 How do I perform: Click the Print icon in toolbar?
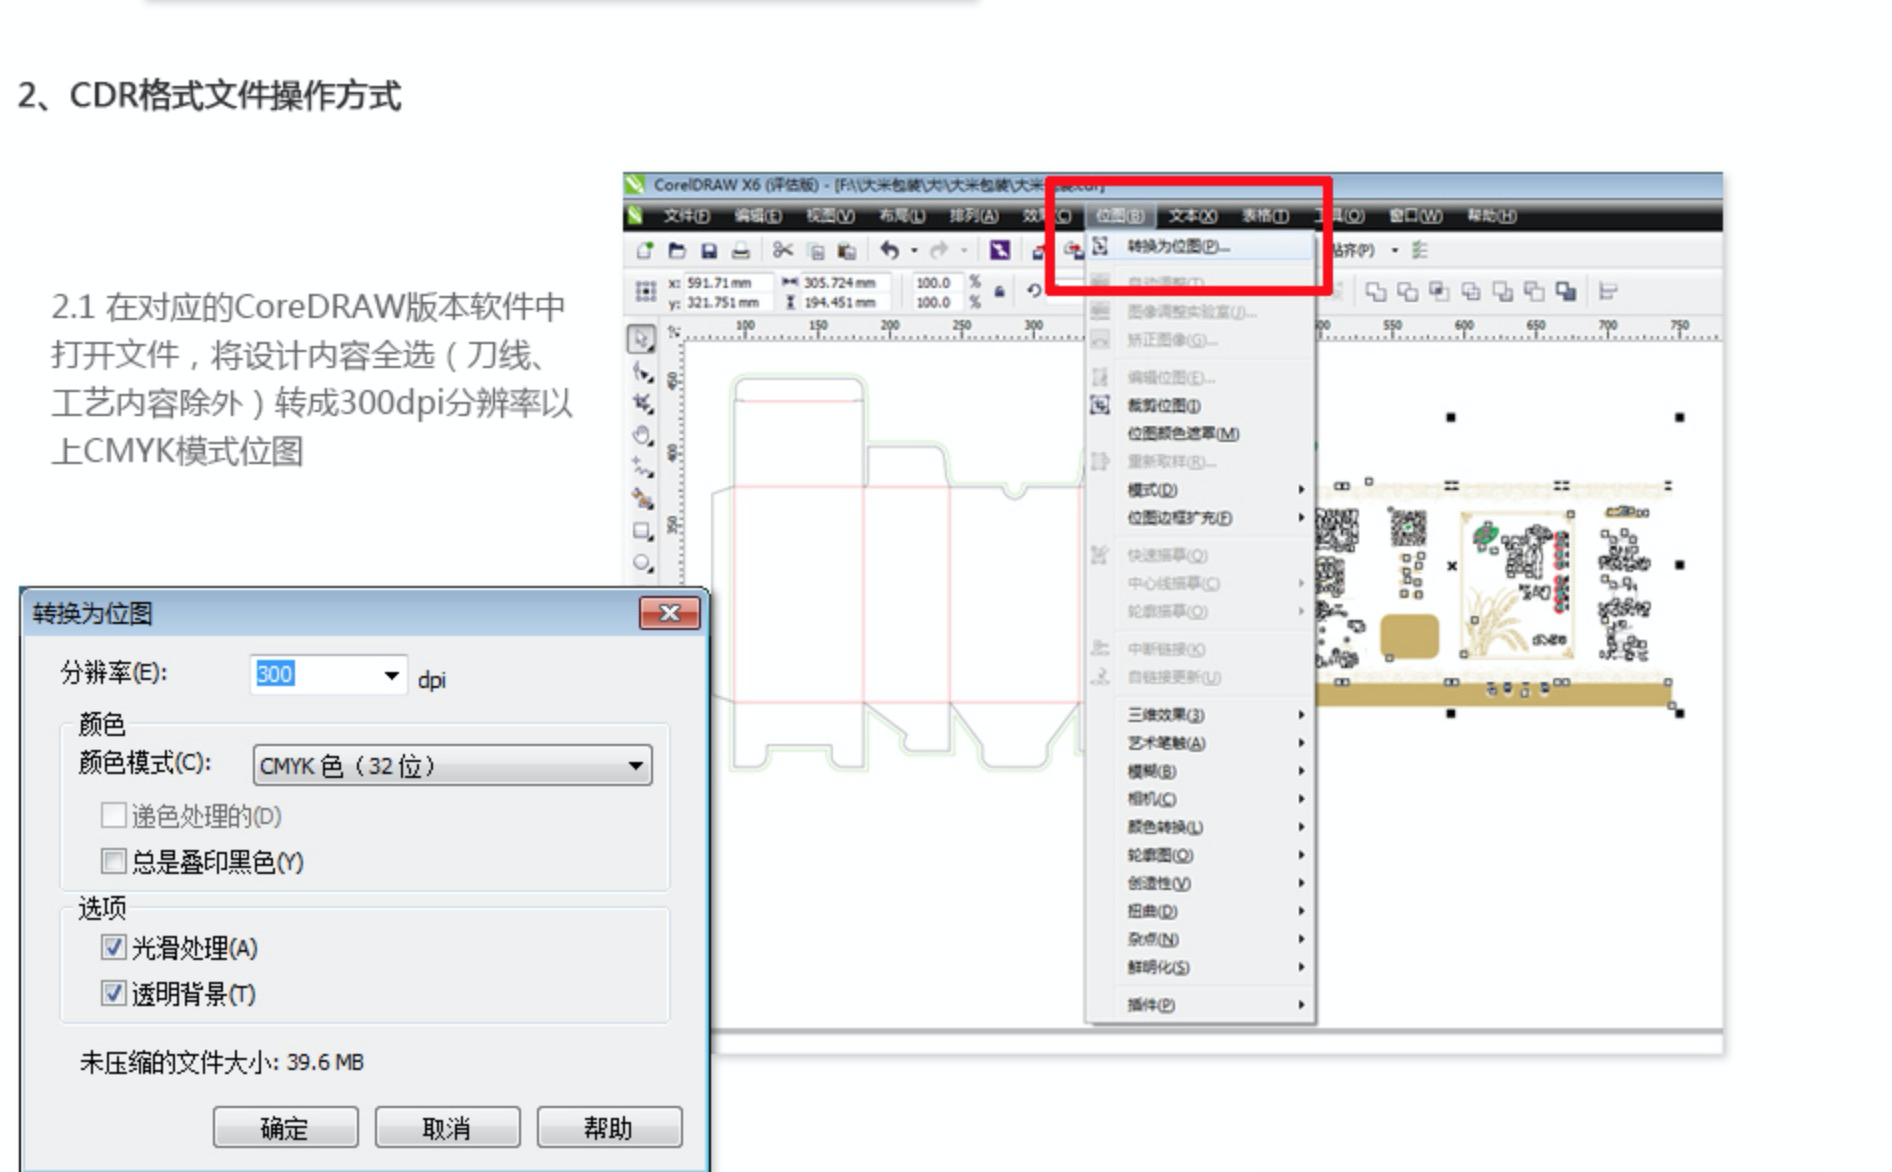pos(740,251)
